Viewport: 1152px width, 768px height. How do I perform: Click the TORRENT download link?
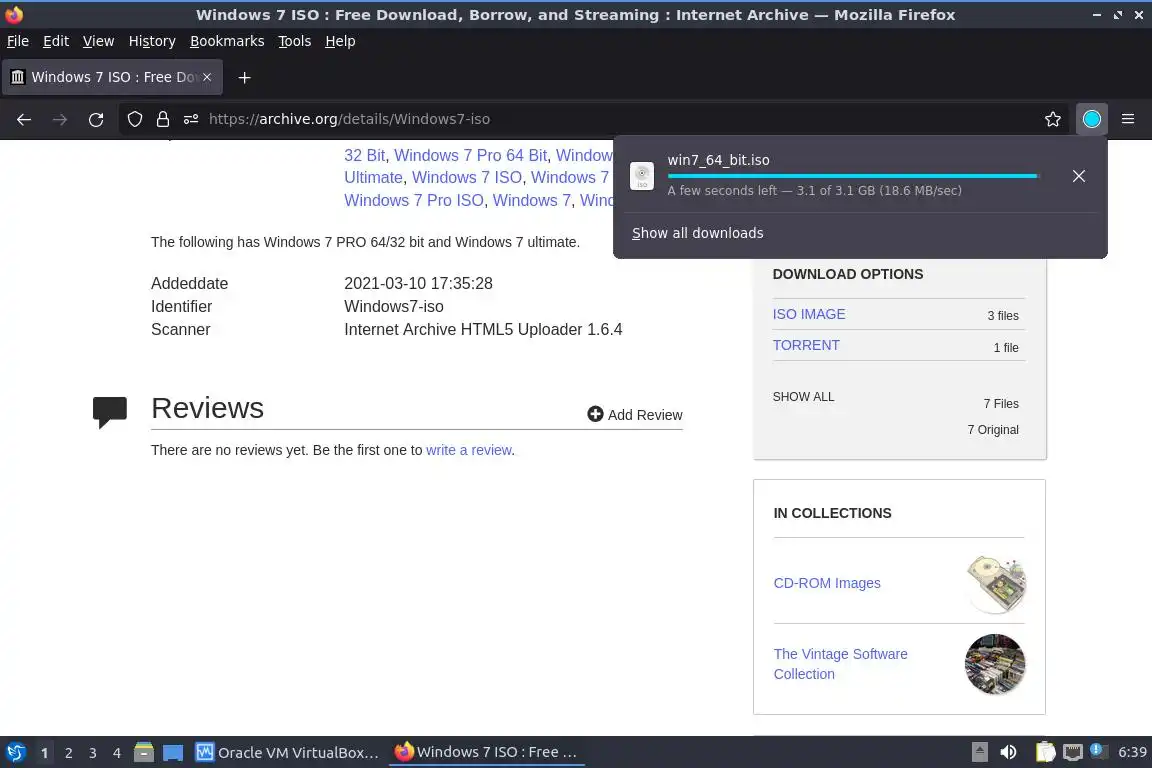[x=806, y=345]
